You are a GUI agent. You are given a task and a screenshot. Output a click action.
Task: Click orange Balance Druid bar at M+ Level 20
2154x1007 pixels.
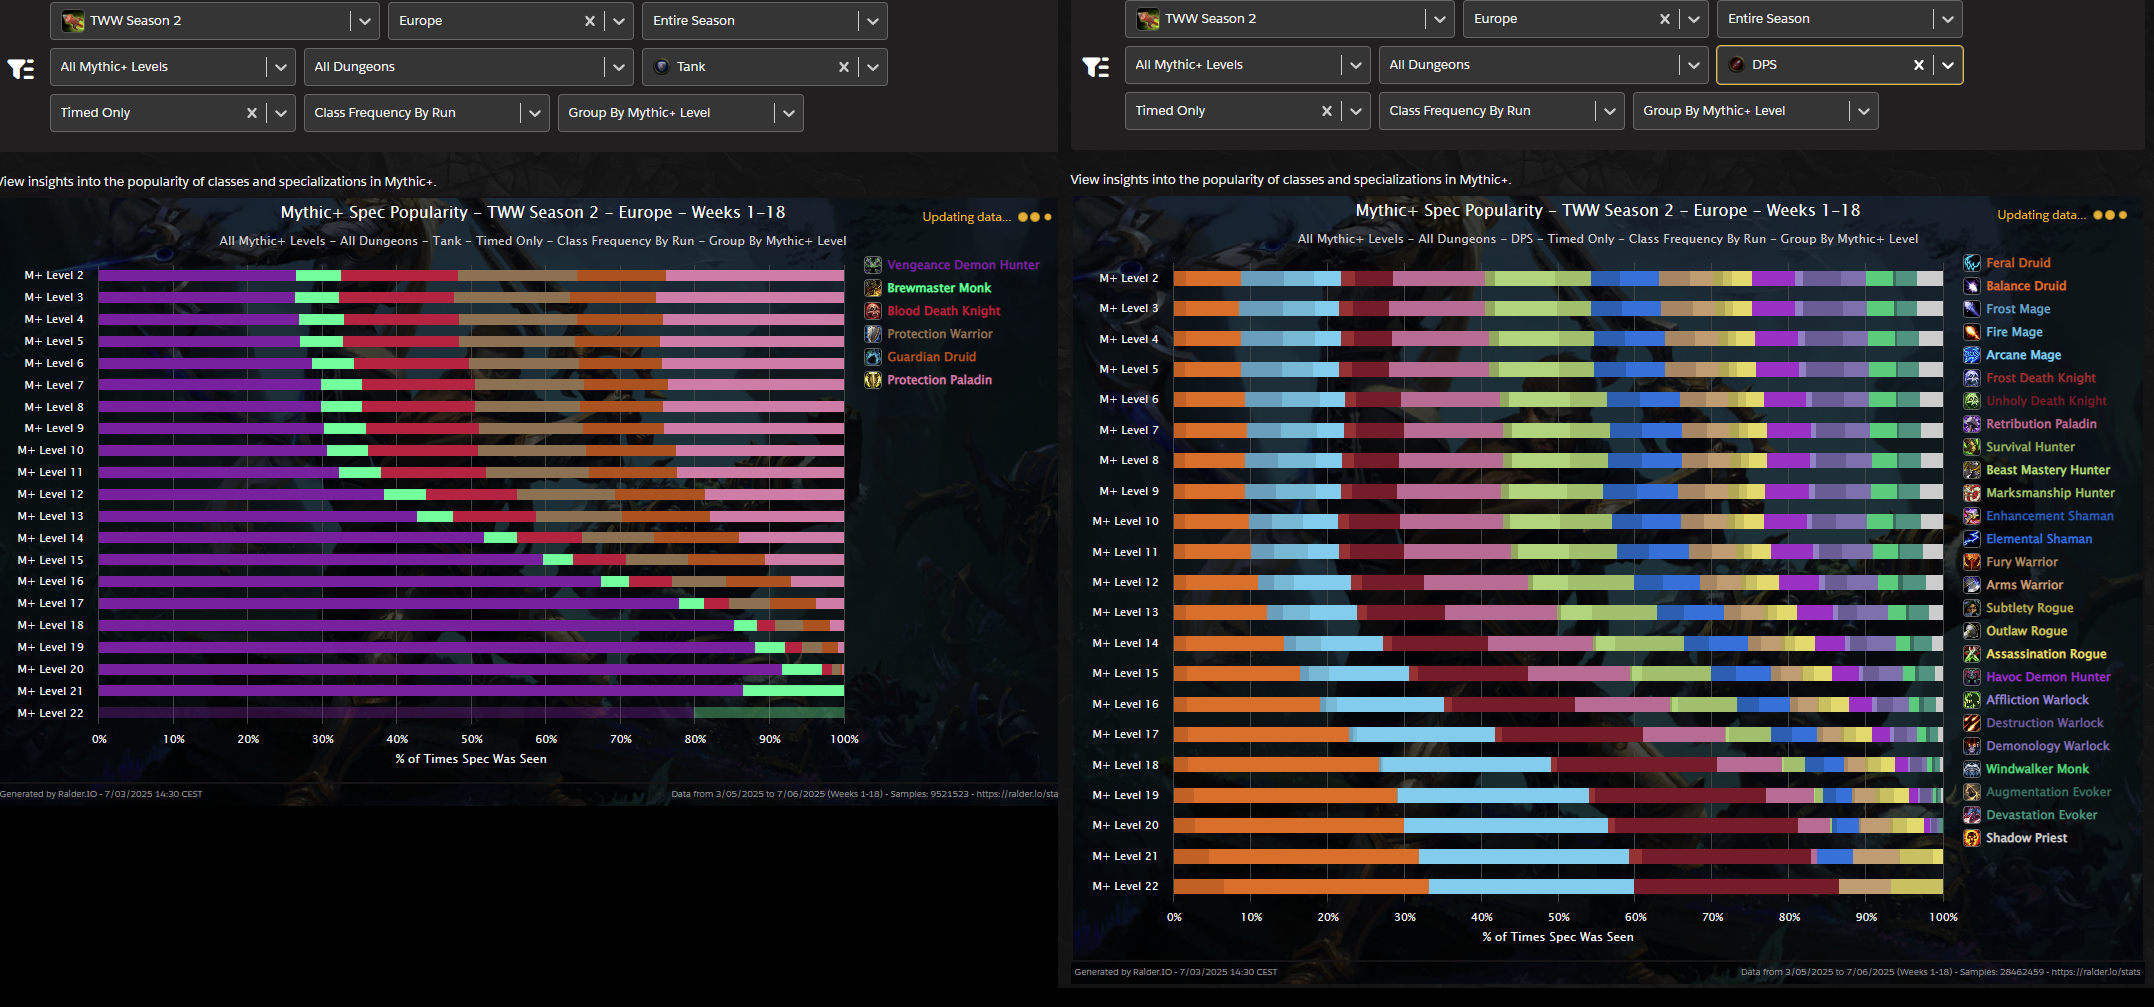(1299, 826)
